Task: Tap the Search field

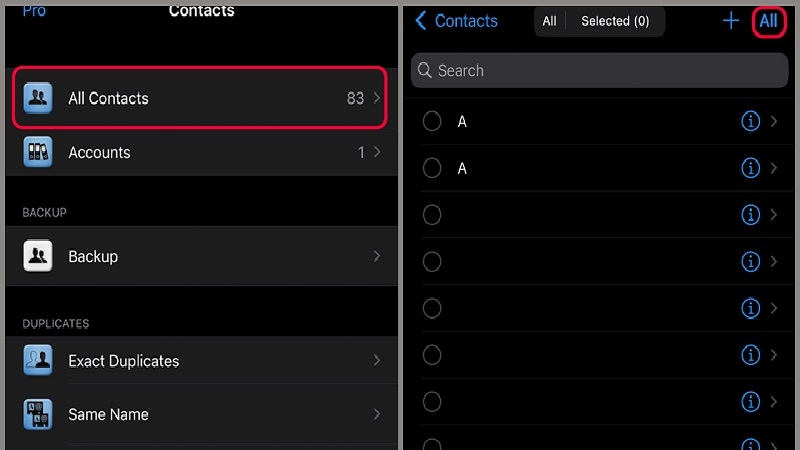Action: coord(600,71)
